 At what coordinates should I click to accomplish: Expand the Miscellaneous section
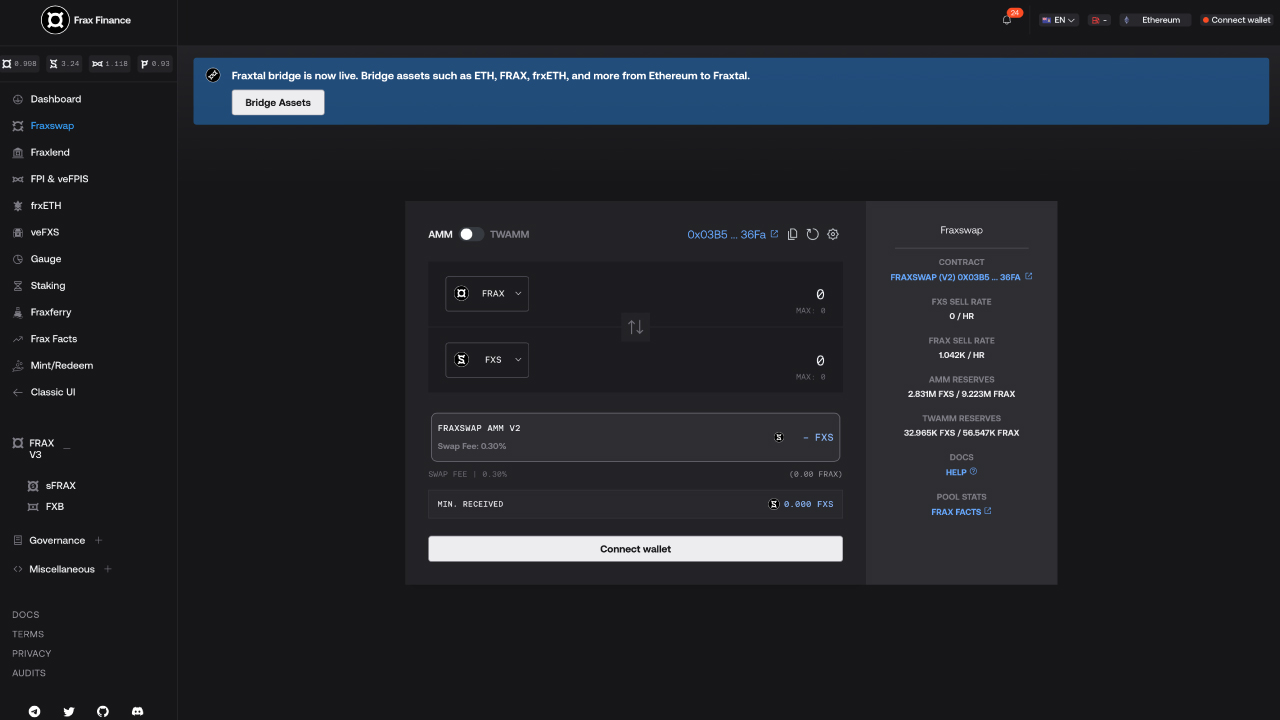tap(108, 569)
